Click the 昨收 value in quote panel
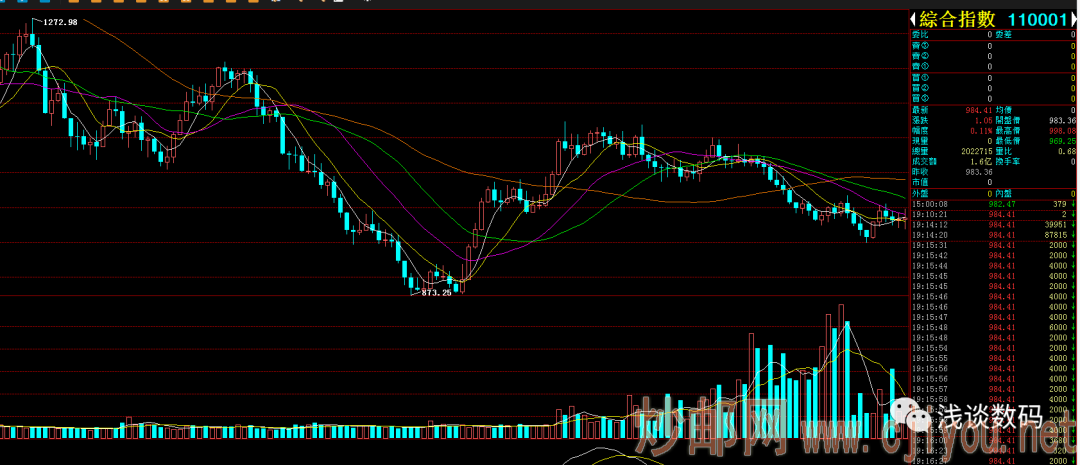The image size is (1080, 465). click(x=977, y=172)
